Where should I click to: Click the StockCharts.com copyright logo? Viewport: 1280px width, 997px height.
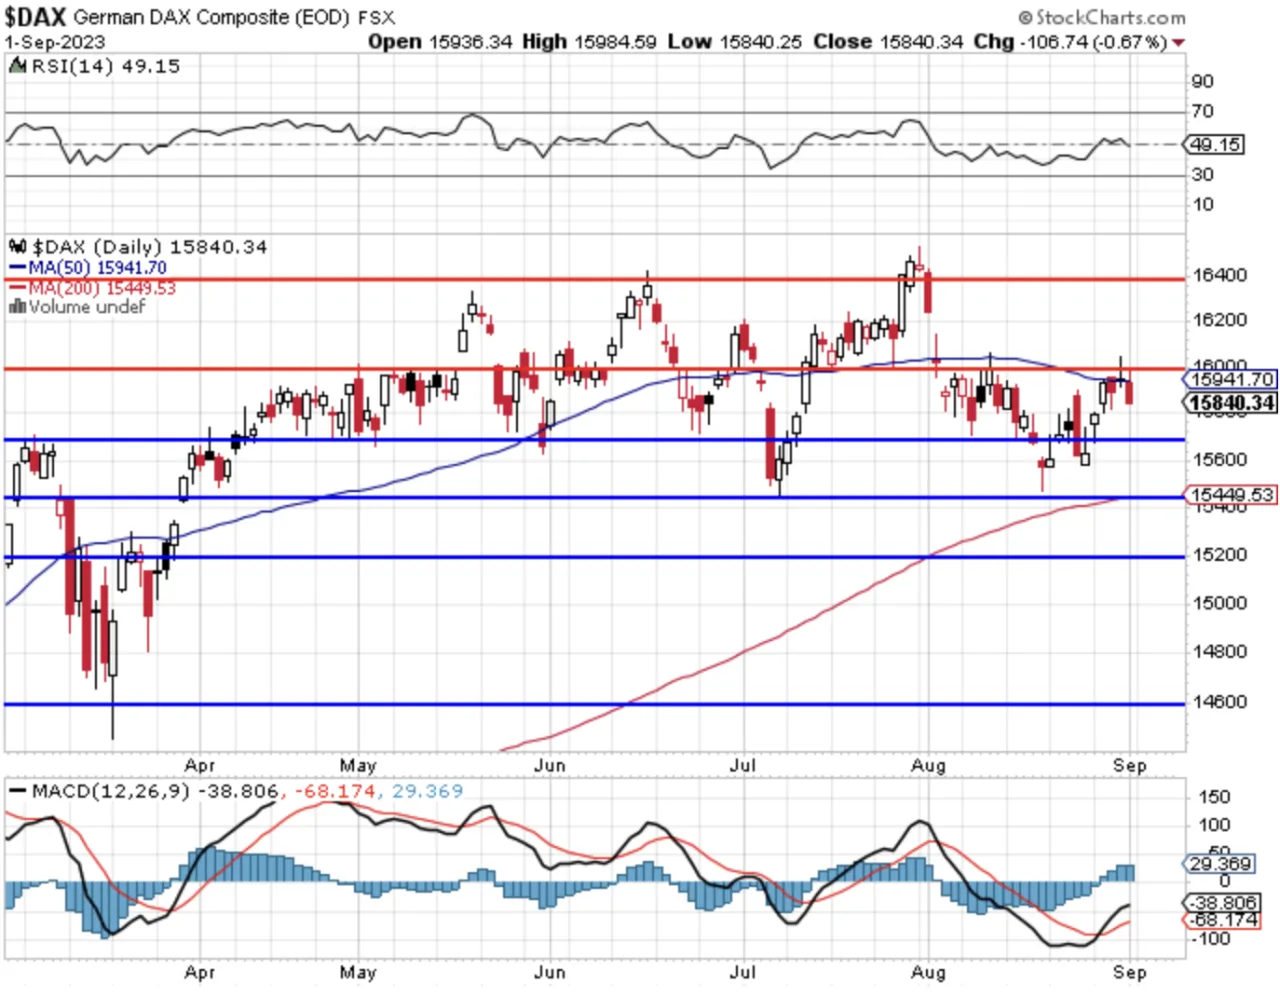1102,17
